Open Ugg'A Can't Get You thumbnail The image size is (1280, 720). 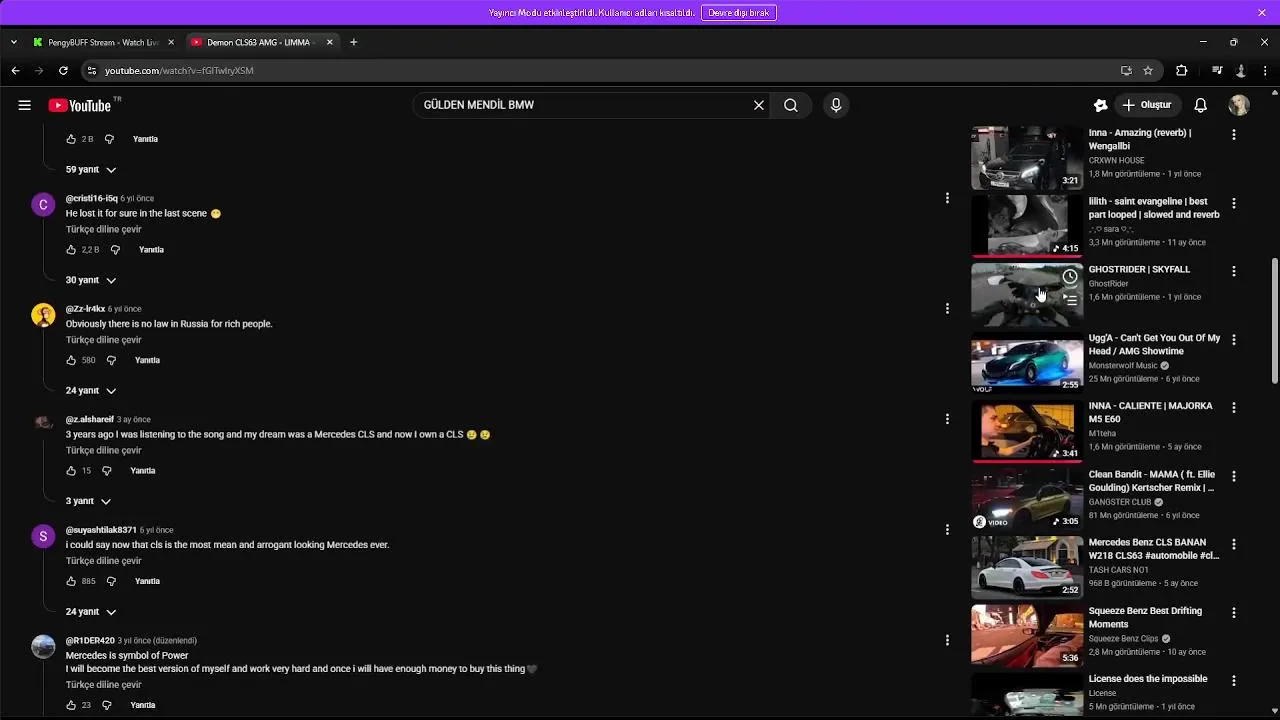(x=1027, y=363)
